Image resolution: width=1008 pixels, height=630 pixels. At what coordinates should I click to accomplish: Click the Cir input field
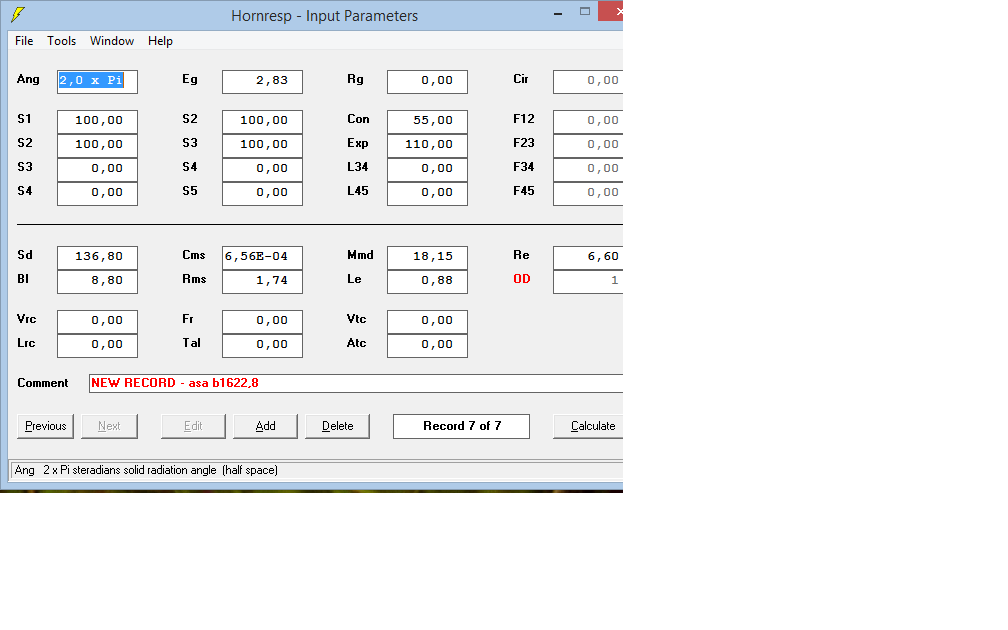tap(588, 82)
